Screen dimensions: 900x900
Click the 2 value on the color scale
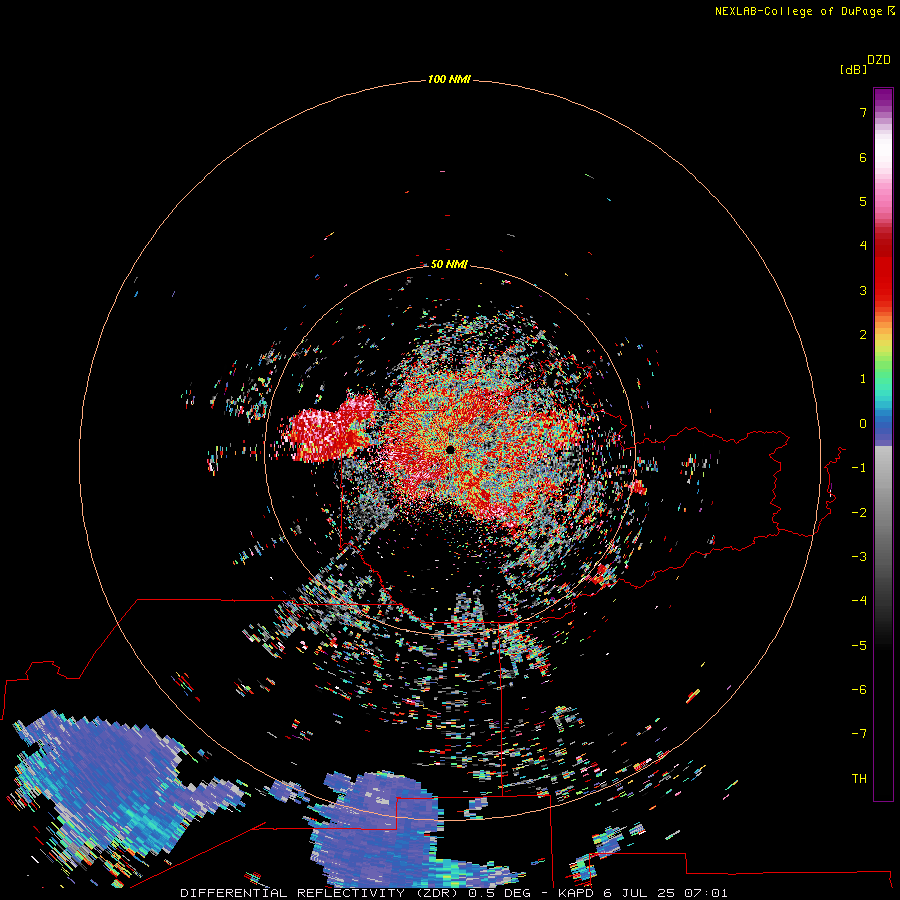(863, 335)
